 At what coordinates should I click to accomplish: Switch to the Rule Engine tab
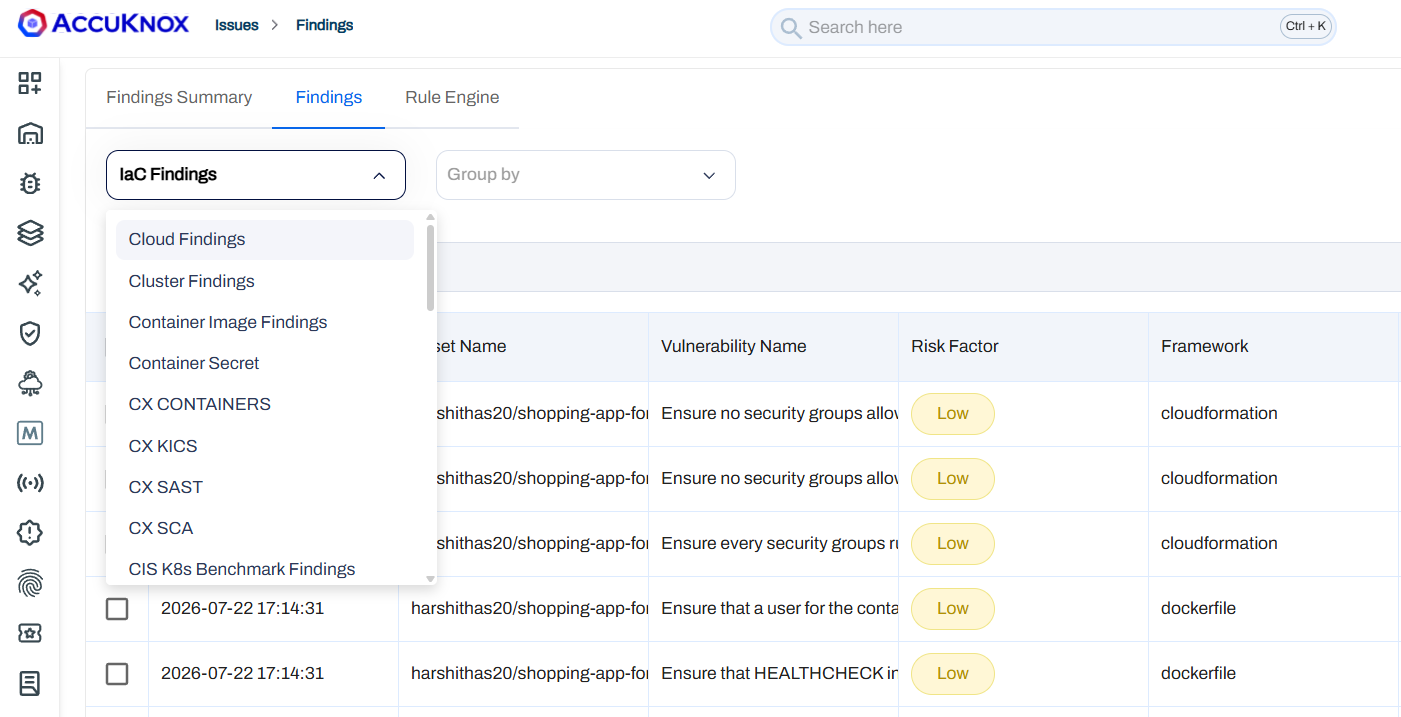(452, 98)
